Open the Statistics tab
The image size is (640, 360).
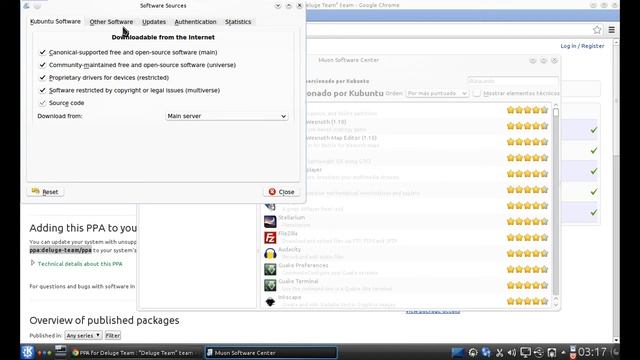pos(238,22)
